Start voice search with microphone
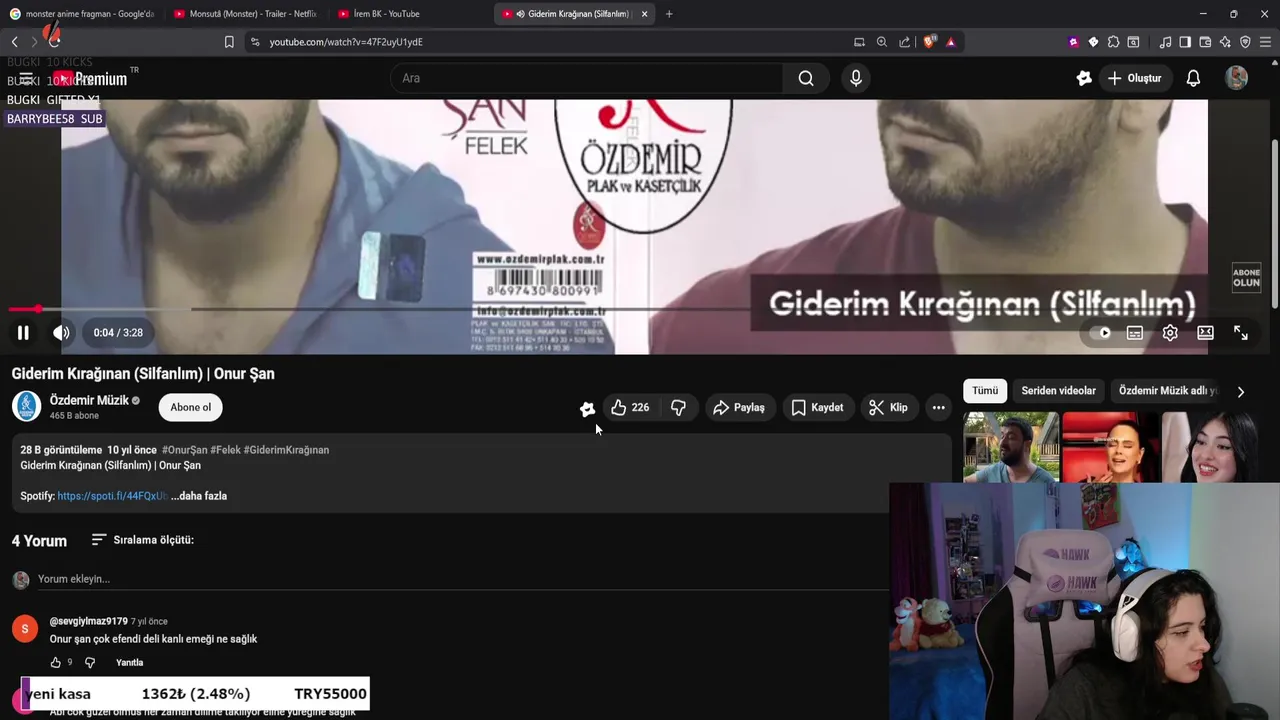Viewport: 1280px width, 720px height. [856, 78]
